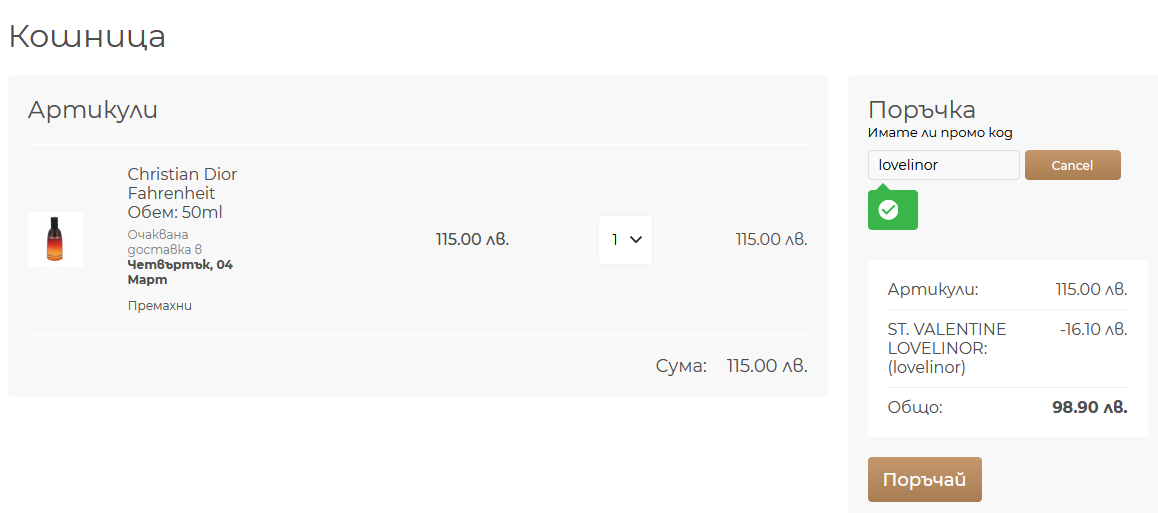The height and width of the screenshot is (513, 1158).
Task: Focus the promo code field containing lovelinor
Action: coord(944,165)
